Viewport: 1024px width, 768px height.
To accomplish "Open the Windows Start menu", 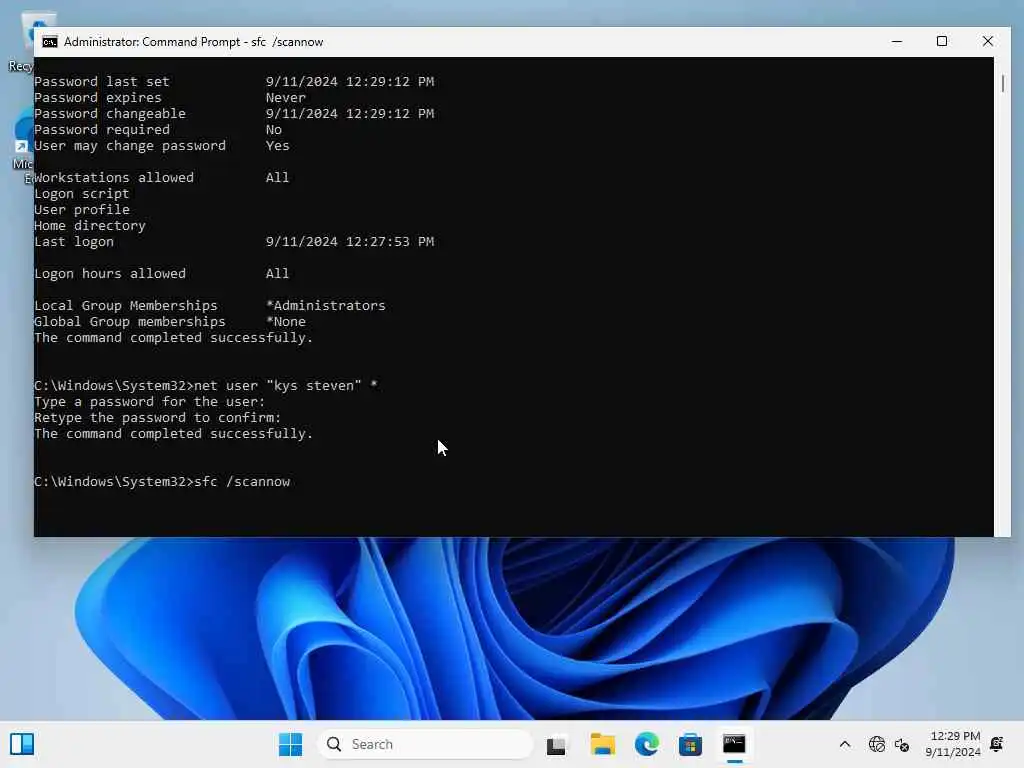I will (x=291, y=744).
